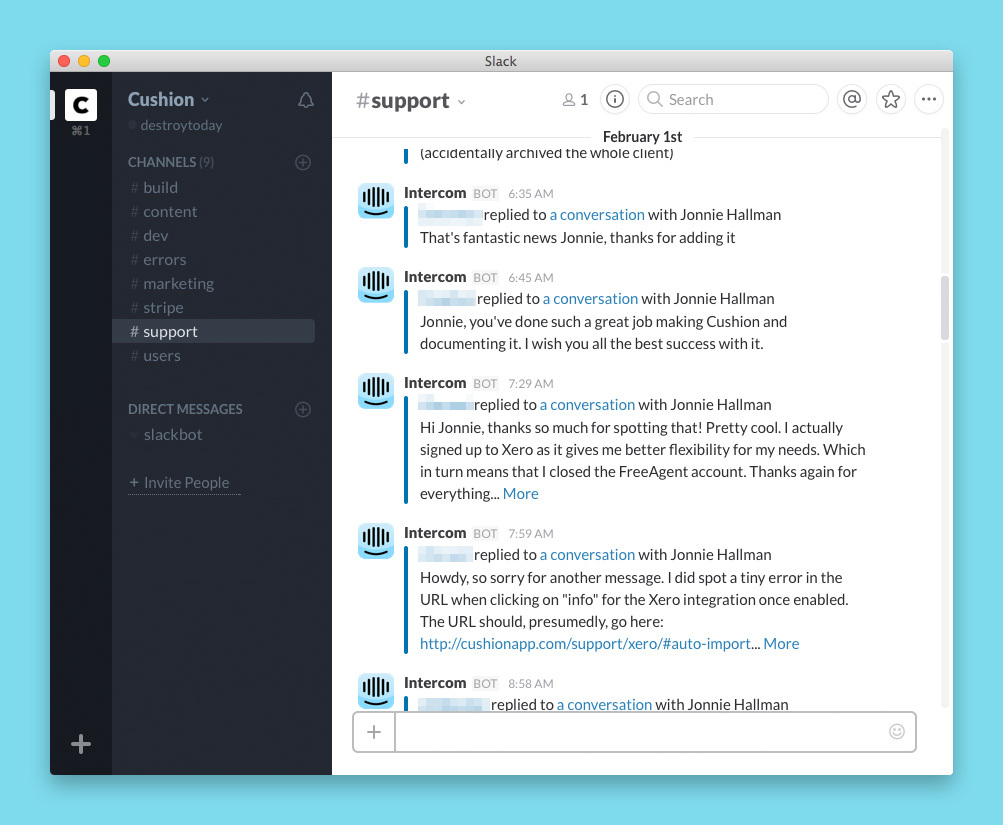Open the mentions @ icon

click(852, 99)
